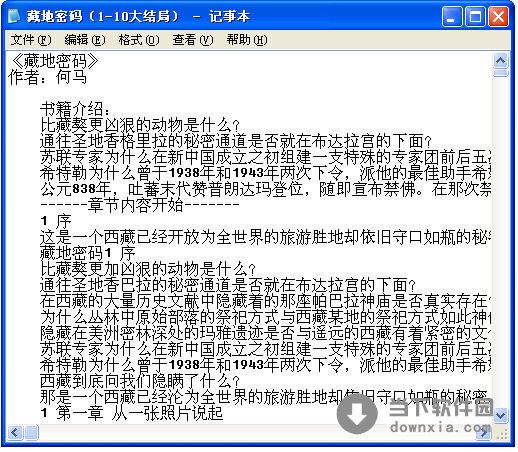This screenshot has width=518, height=452.
Task: Minimize the Notepad window
Action: pyautogui.click(x=452, y=16)
